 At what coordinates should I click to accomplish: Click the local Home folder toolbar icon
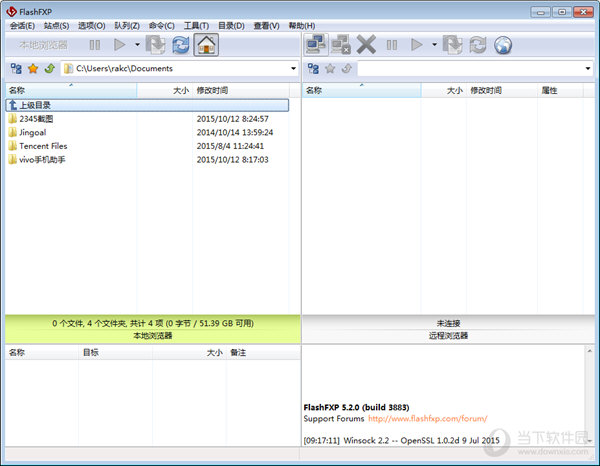click(206, 45)
